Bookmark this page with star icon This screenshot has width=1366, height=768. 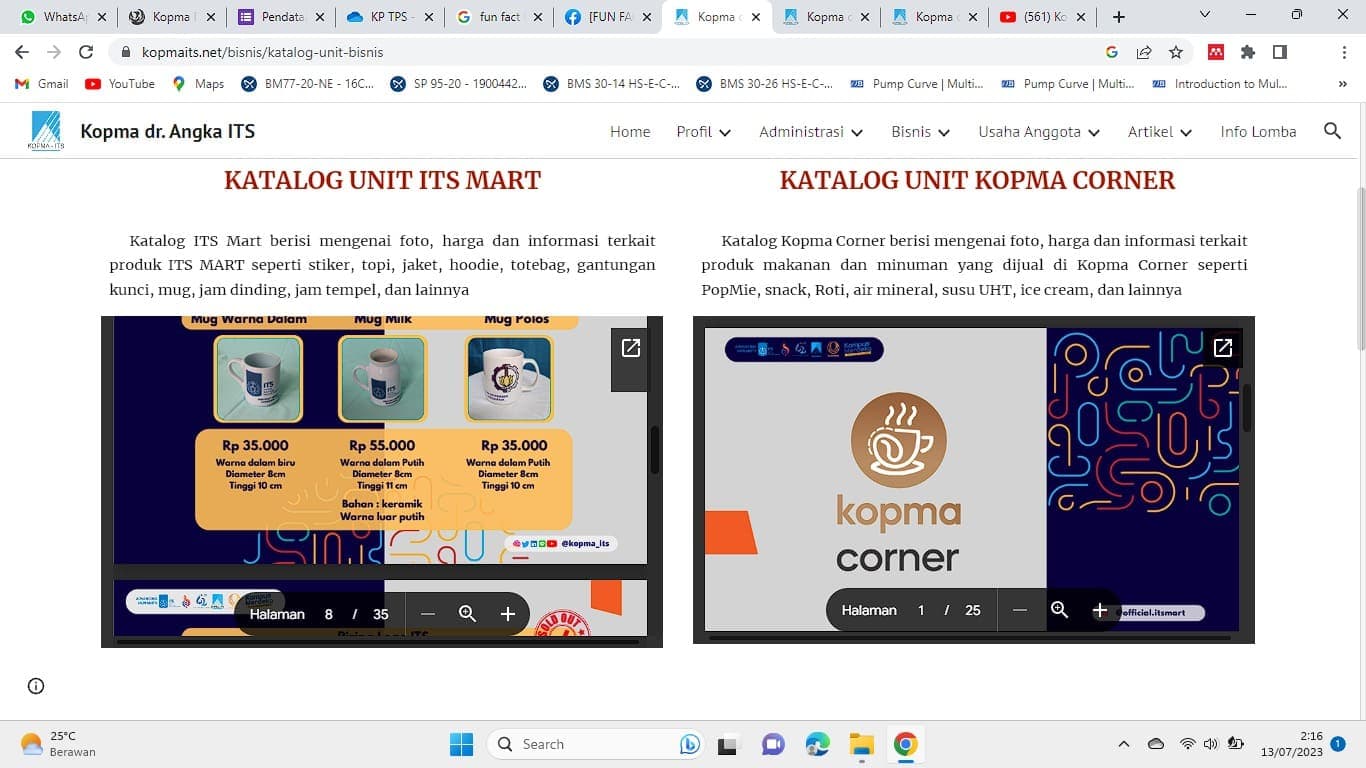click(x=1176, y=52)
